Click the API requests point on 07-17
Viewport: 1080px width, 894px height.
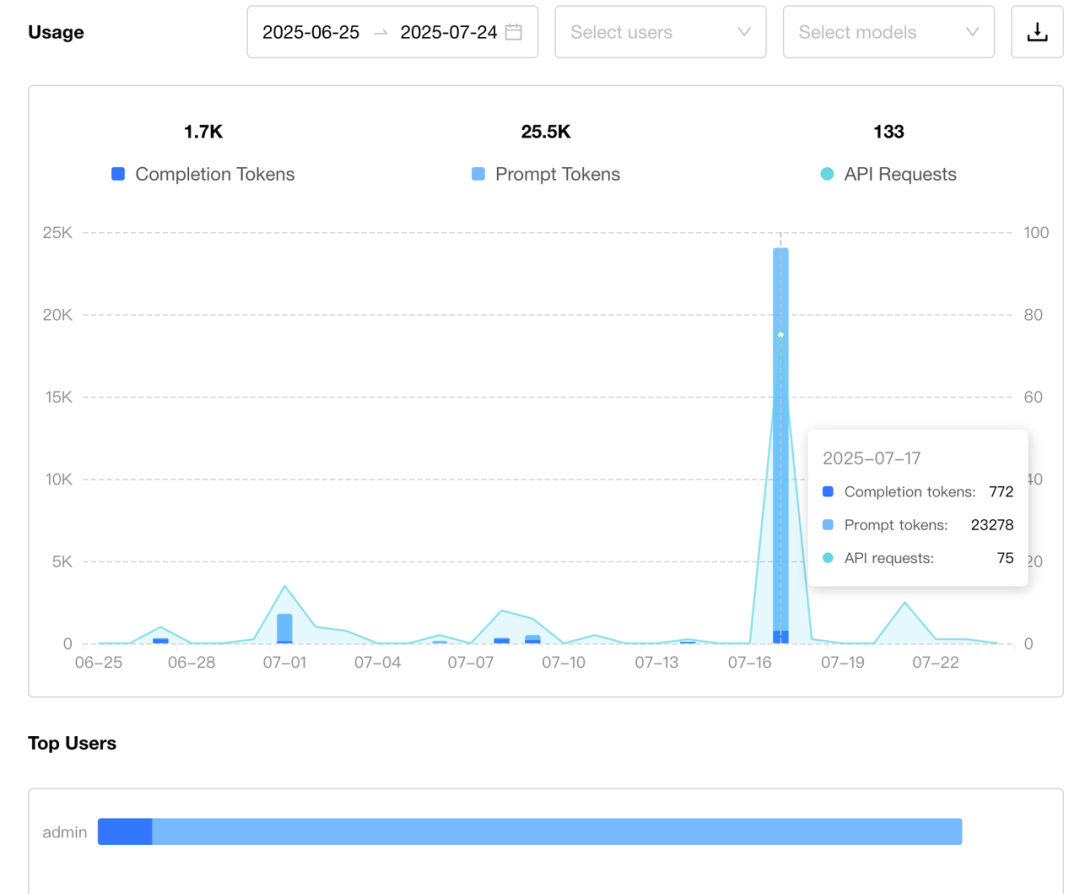click(780, 335)
